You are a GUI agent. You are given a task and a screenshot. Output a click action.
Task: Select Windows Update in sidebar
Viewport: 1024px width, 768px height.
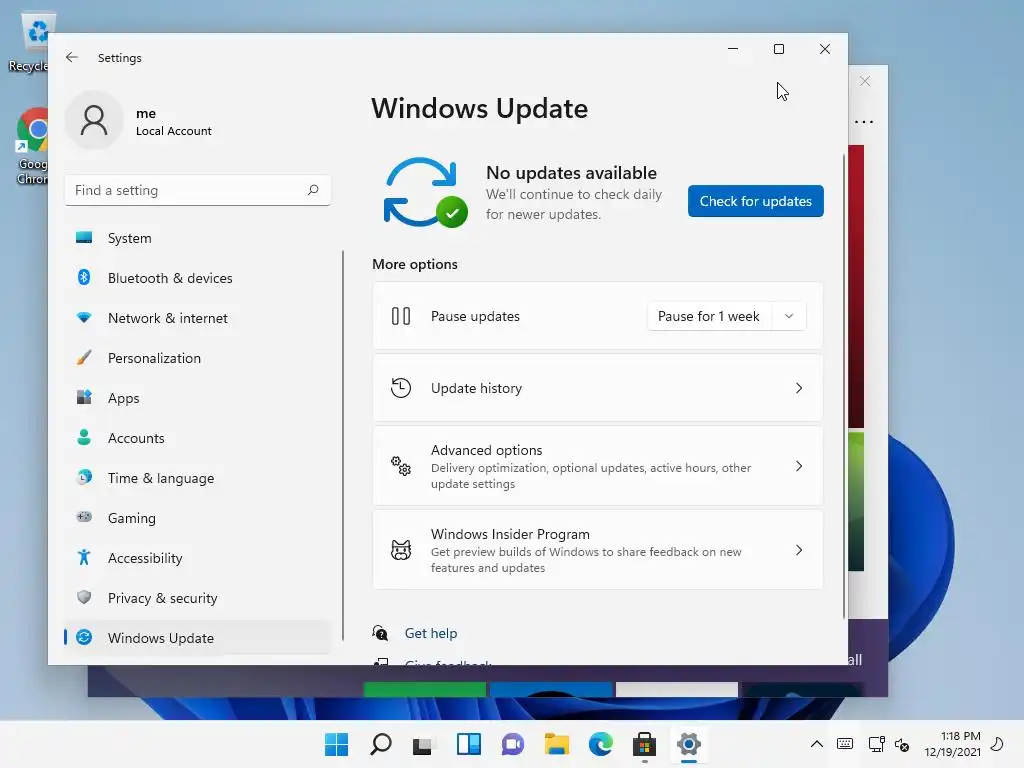(197, 637)
